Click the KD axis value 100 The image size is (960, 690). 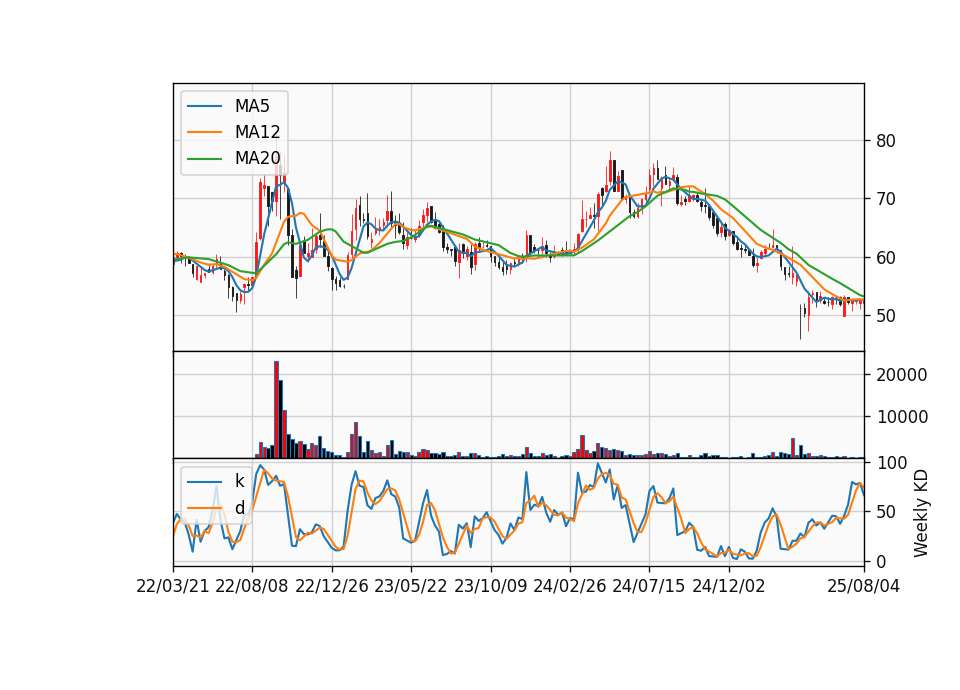[892, 463]
